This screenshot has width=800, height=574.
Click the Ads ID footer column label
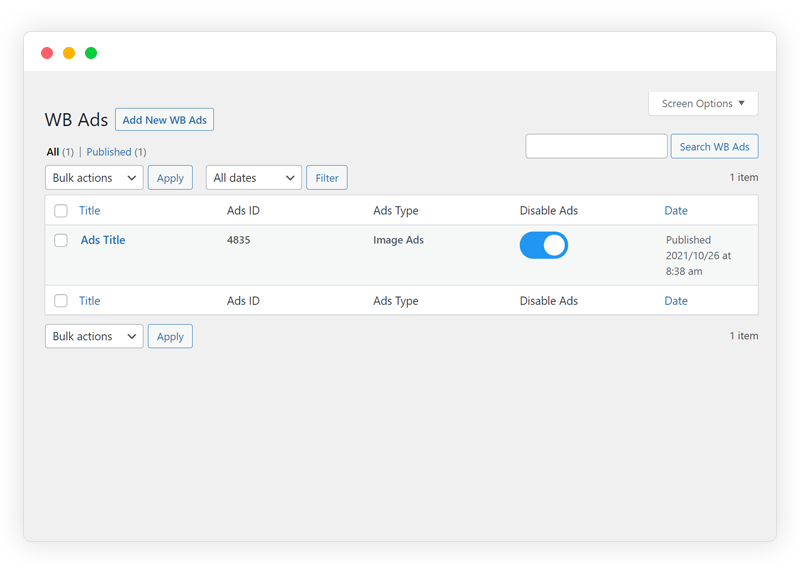tap(243, 301)
